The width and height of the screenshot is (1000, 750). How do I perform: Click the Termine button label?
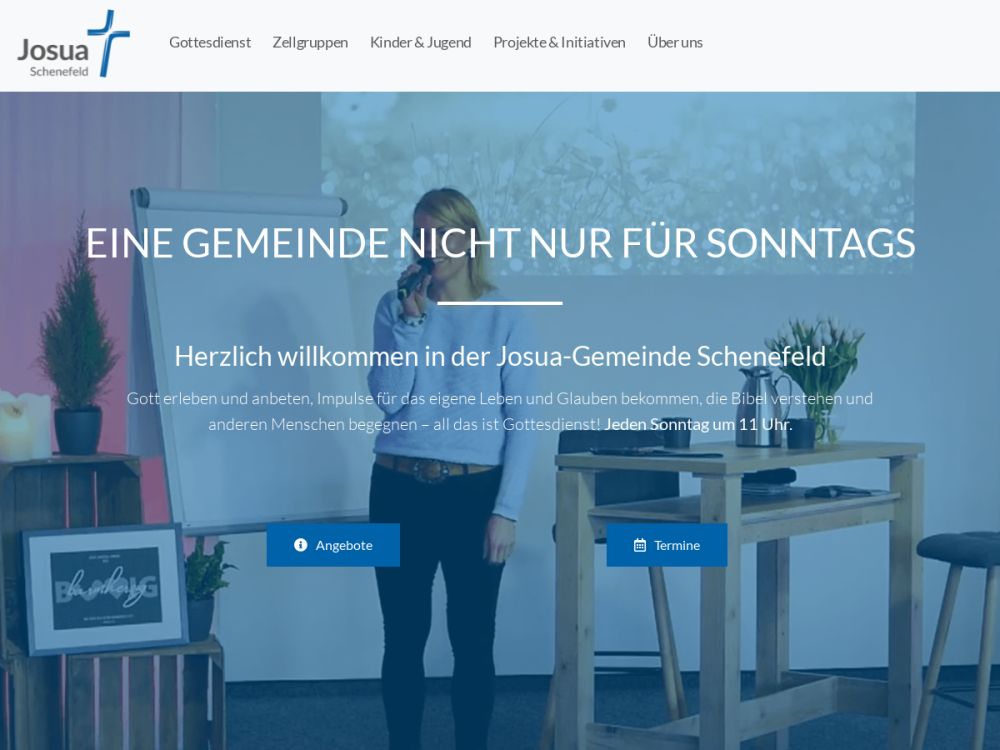[677, 545]
